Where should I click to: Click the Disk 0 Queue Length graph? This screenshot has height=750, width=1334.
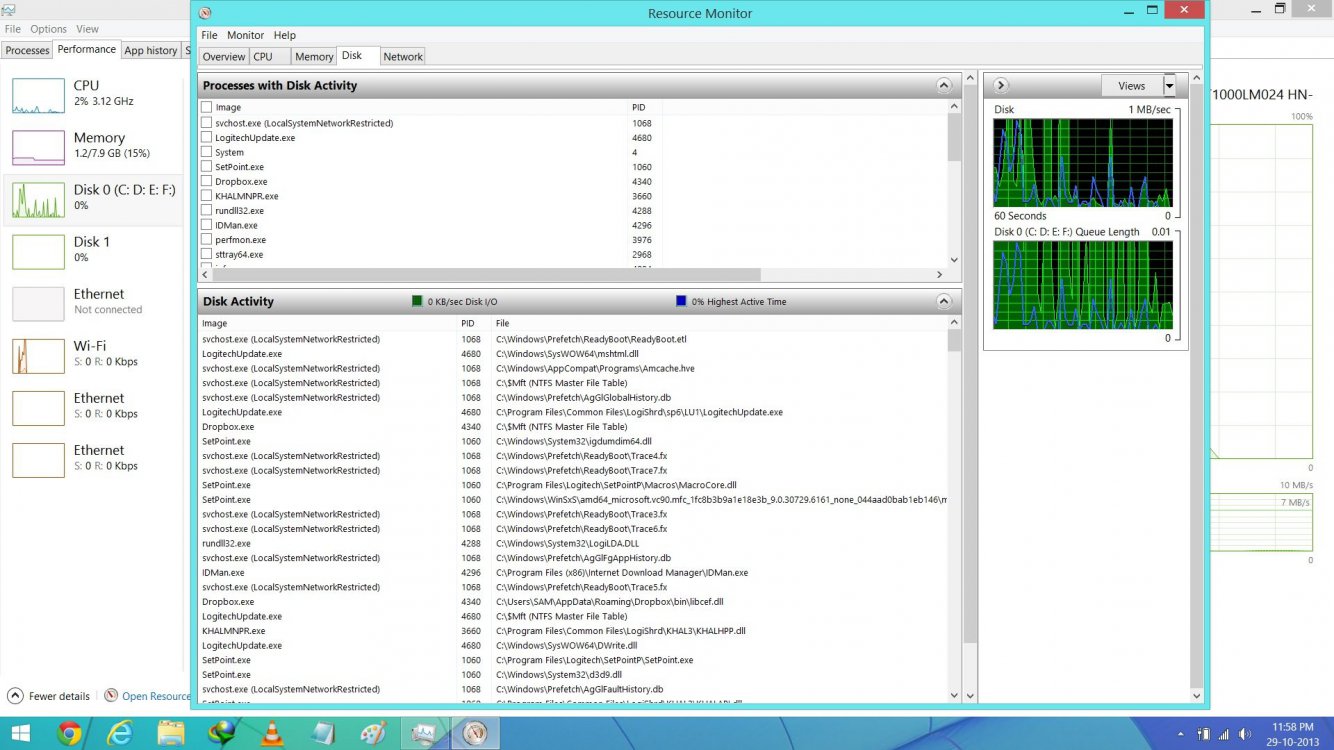(1082, 285)
